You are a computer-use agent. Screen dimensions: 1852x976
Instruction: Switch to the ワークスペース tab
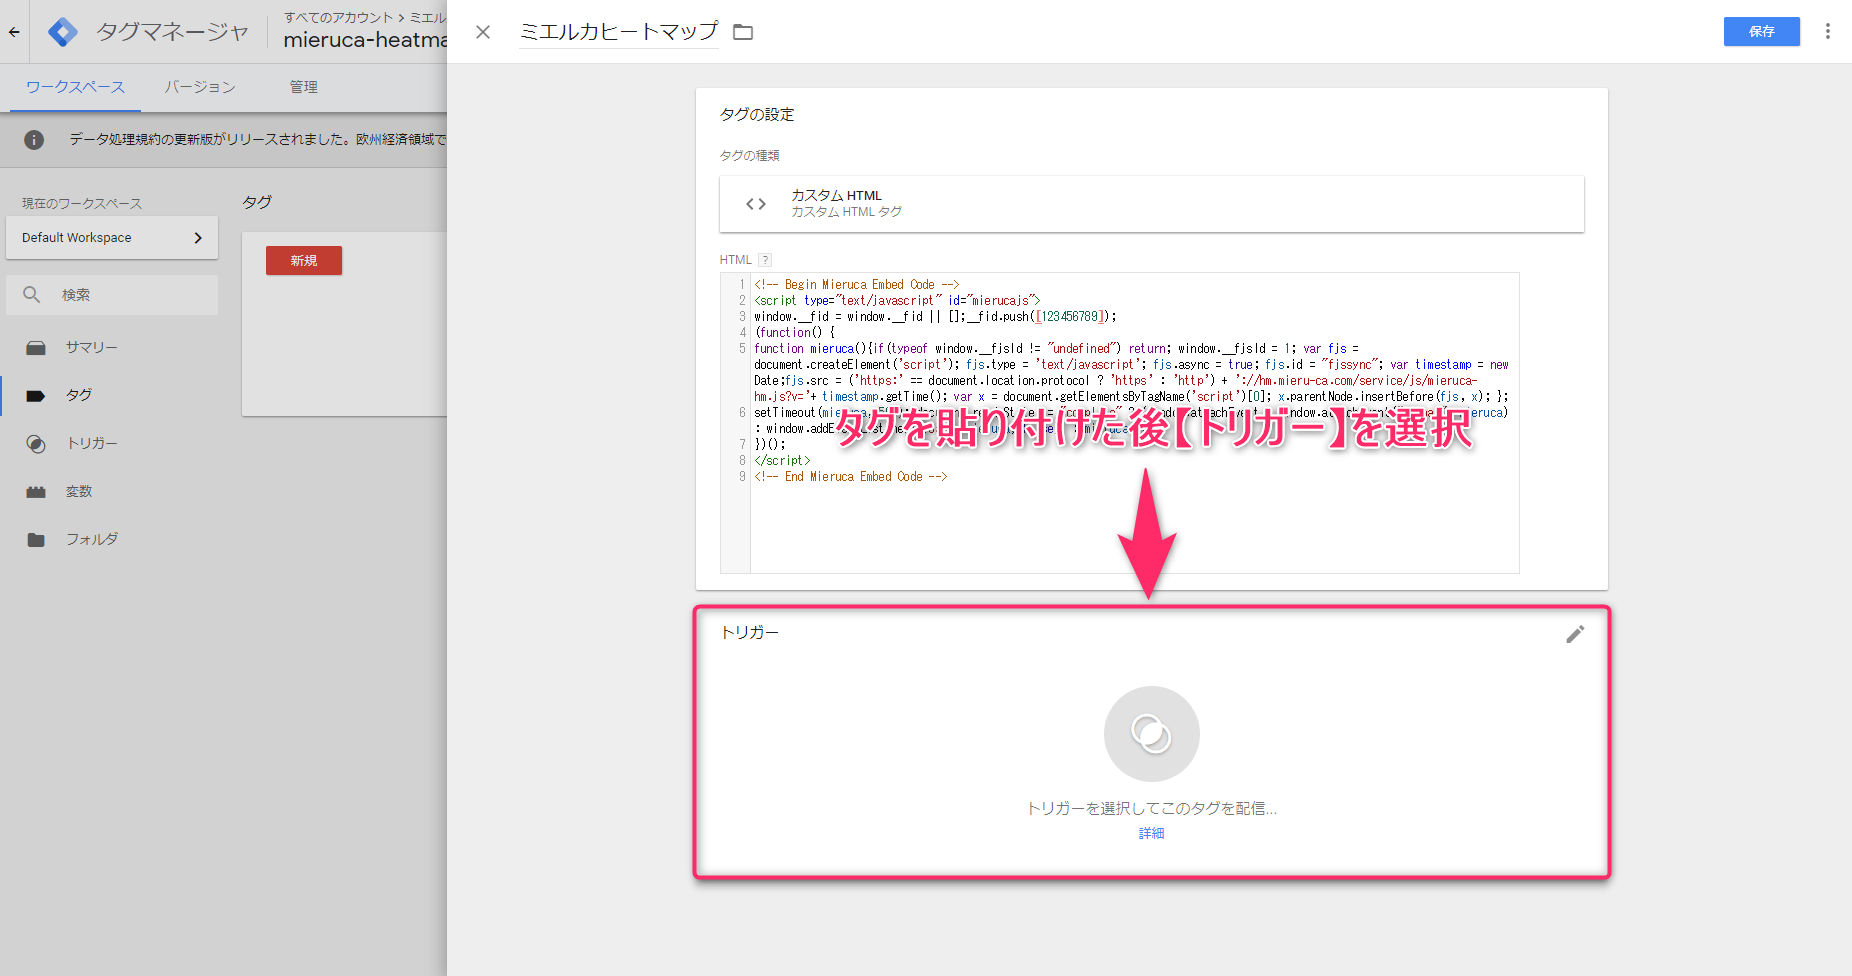(76, 87)
